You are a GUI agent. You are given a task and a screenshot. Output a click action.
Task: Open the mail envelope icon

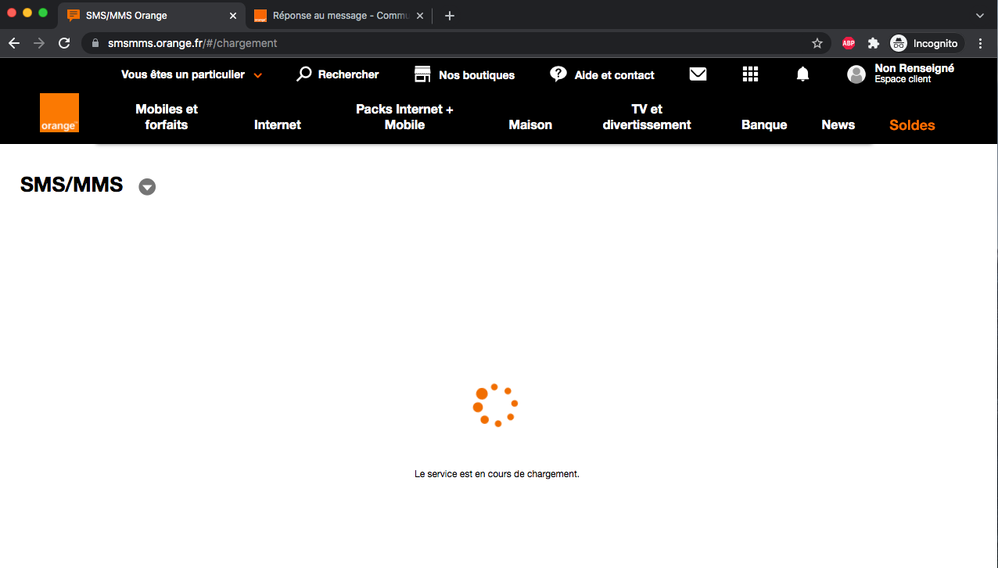tap(698, 74)
